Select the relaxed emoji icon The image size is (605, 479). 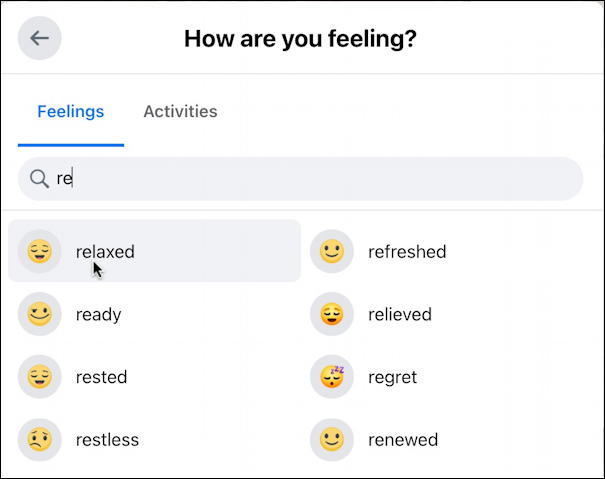click(x=39, y=251)
